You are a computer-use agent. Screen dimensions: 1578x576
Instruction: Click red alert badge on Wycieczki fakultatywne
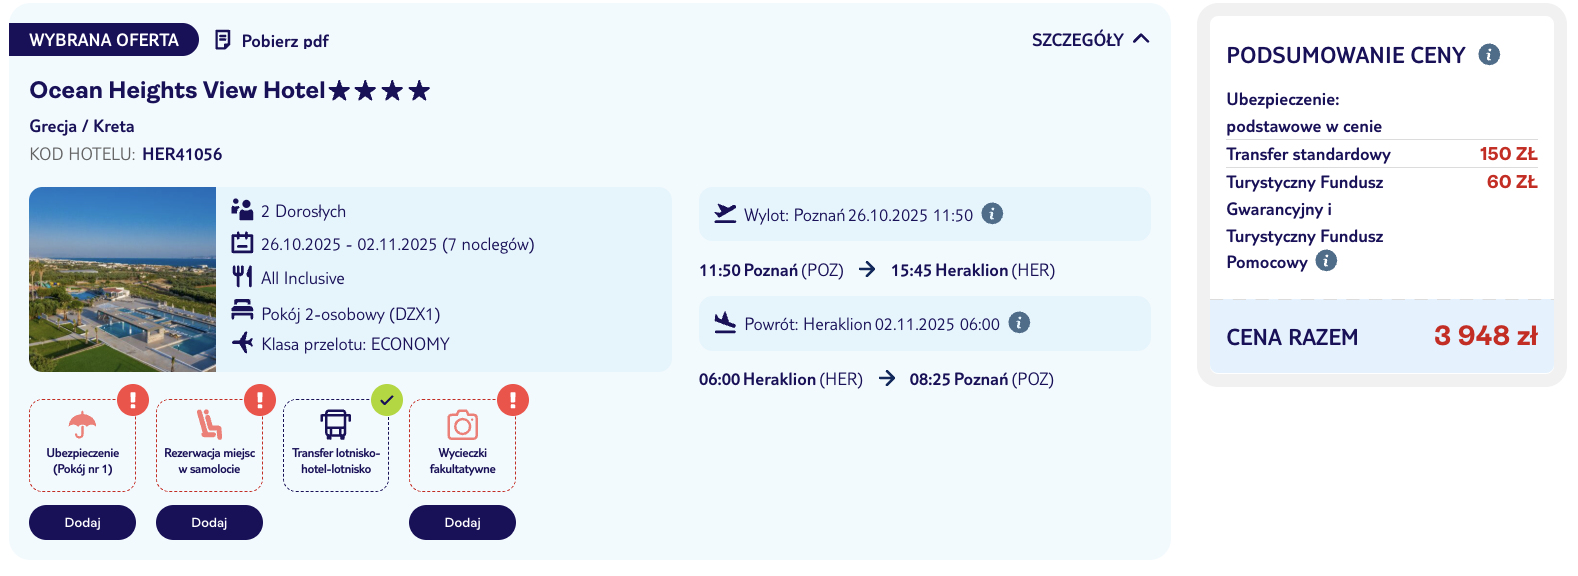513,400
